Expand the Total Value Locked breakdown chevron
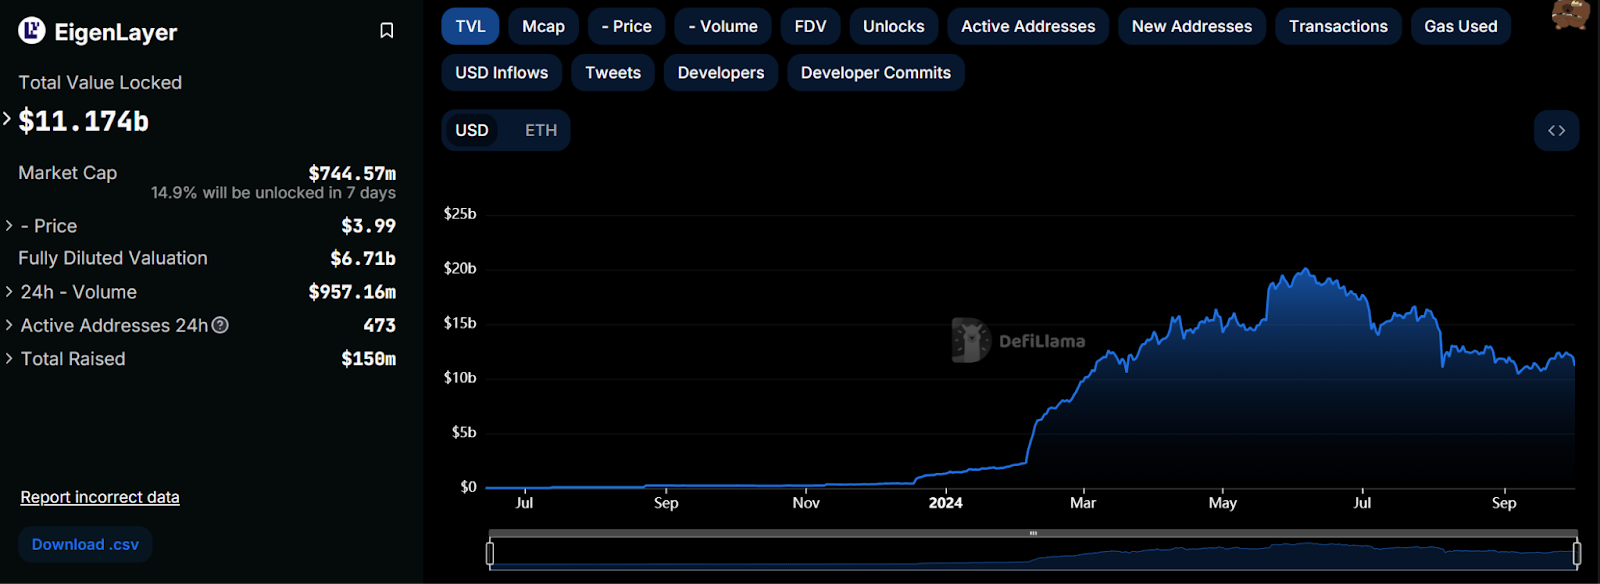Image resolution: width=1600 pixels, height=584 pixels. [7, 119]
